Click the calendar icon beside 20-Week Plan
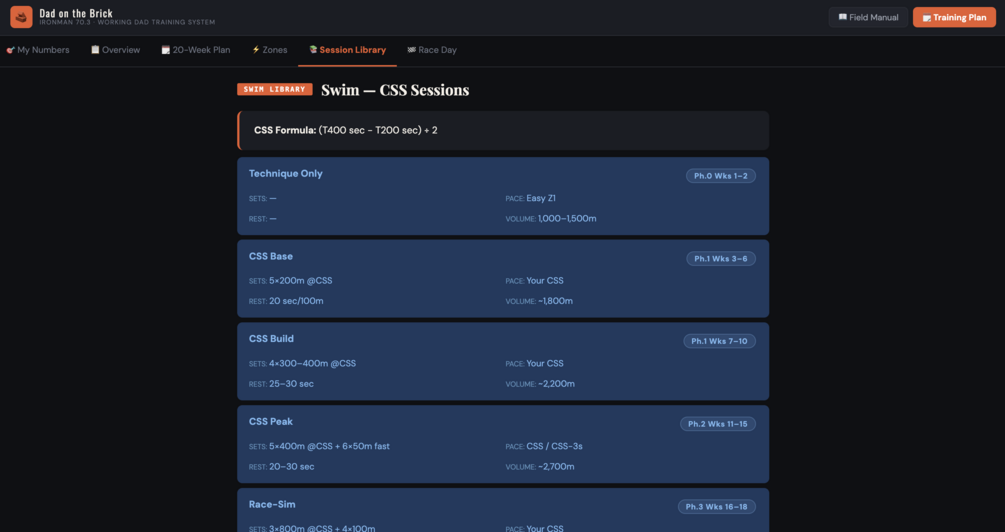The image size is (1005, 532). (165, 50)
